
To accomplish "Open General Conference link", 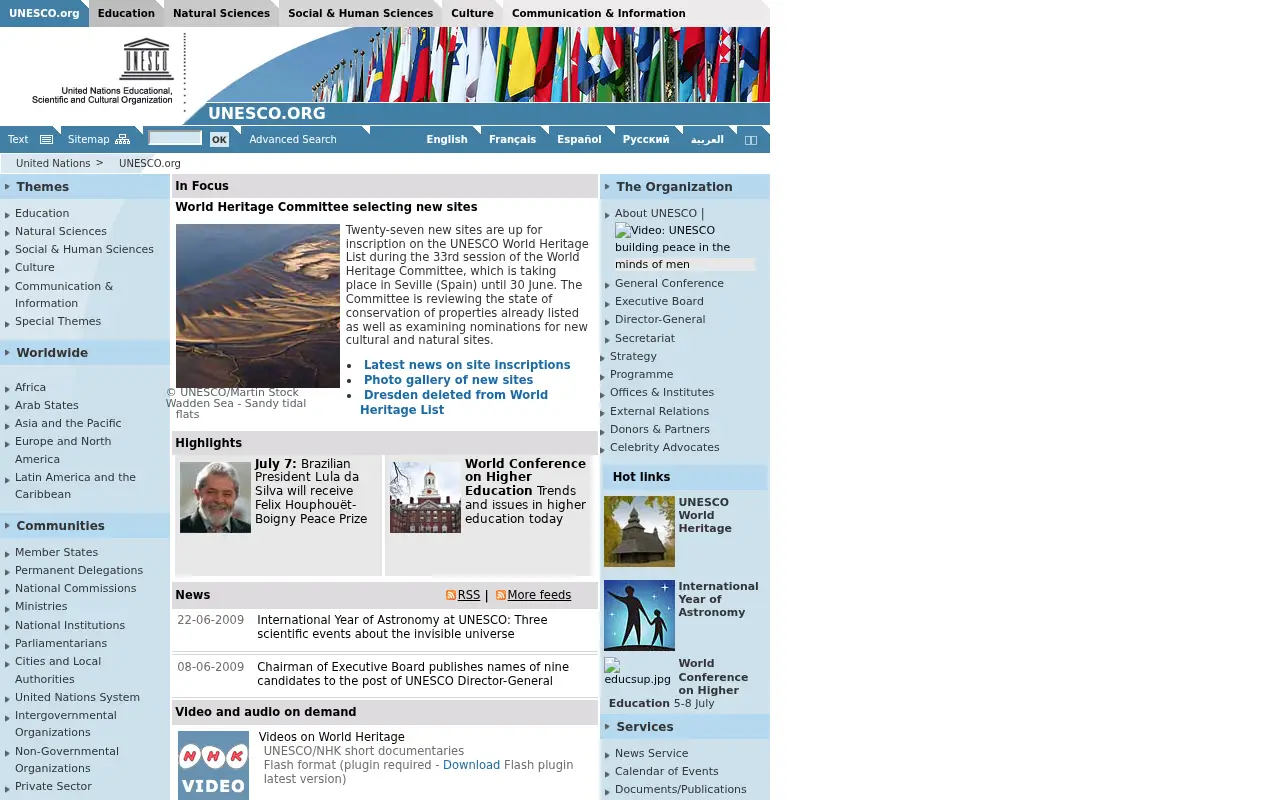I will tap(669, 284).
